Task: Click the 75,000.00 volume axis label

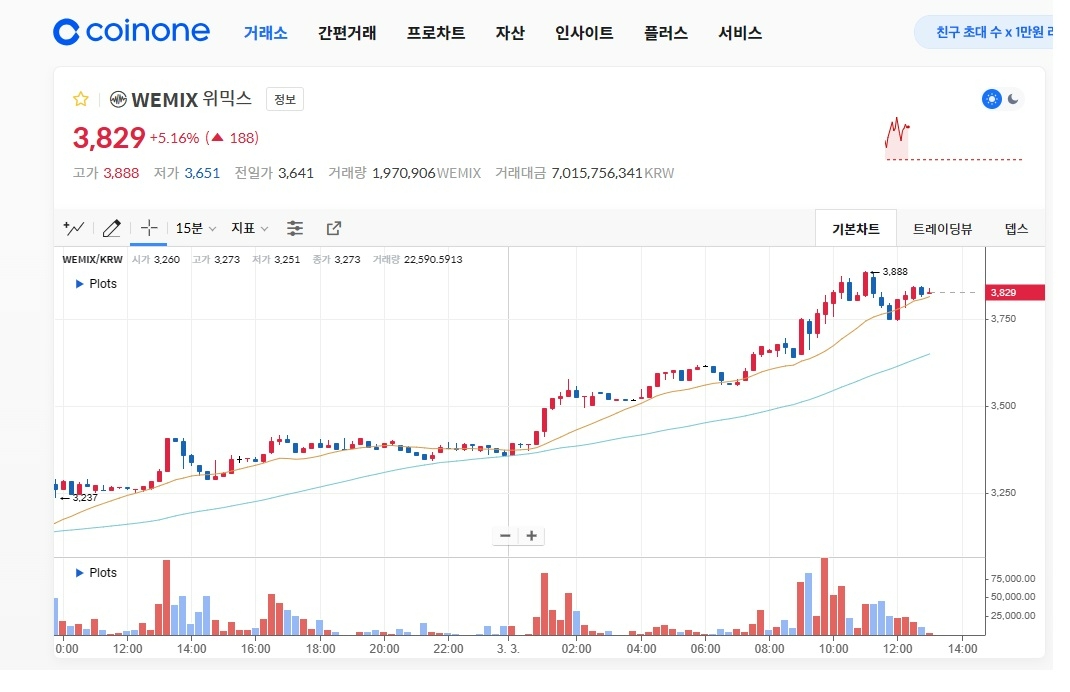Action: pos(1013,579)
